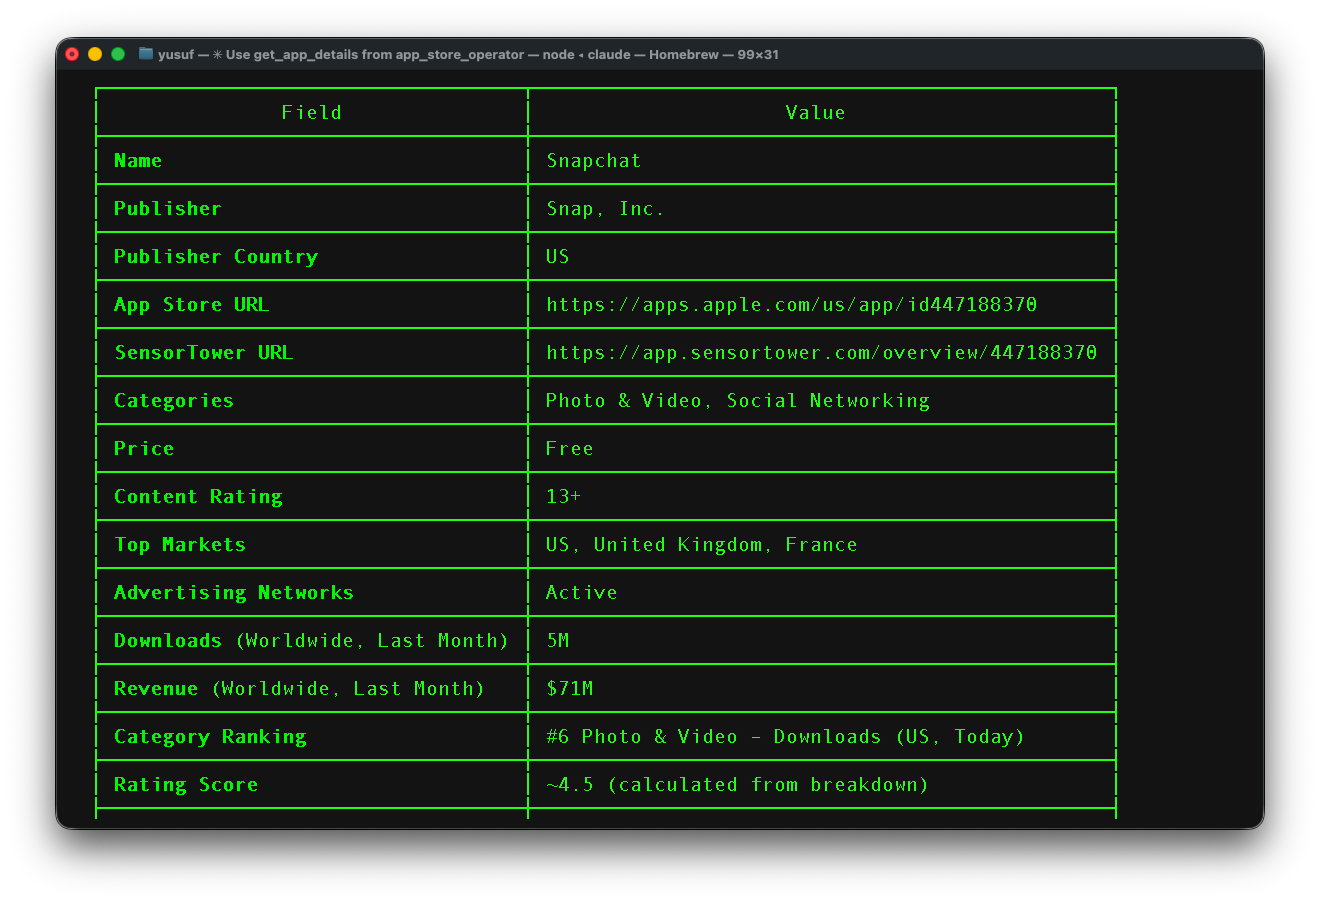Click 'Photo & Video, Social Networking' value

pos(737,401)
